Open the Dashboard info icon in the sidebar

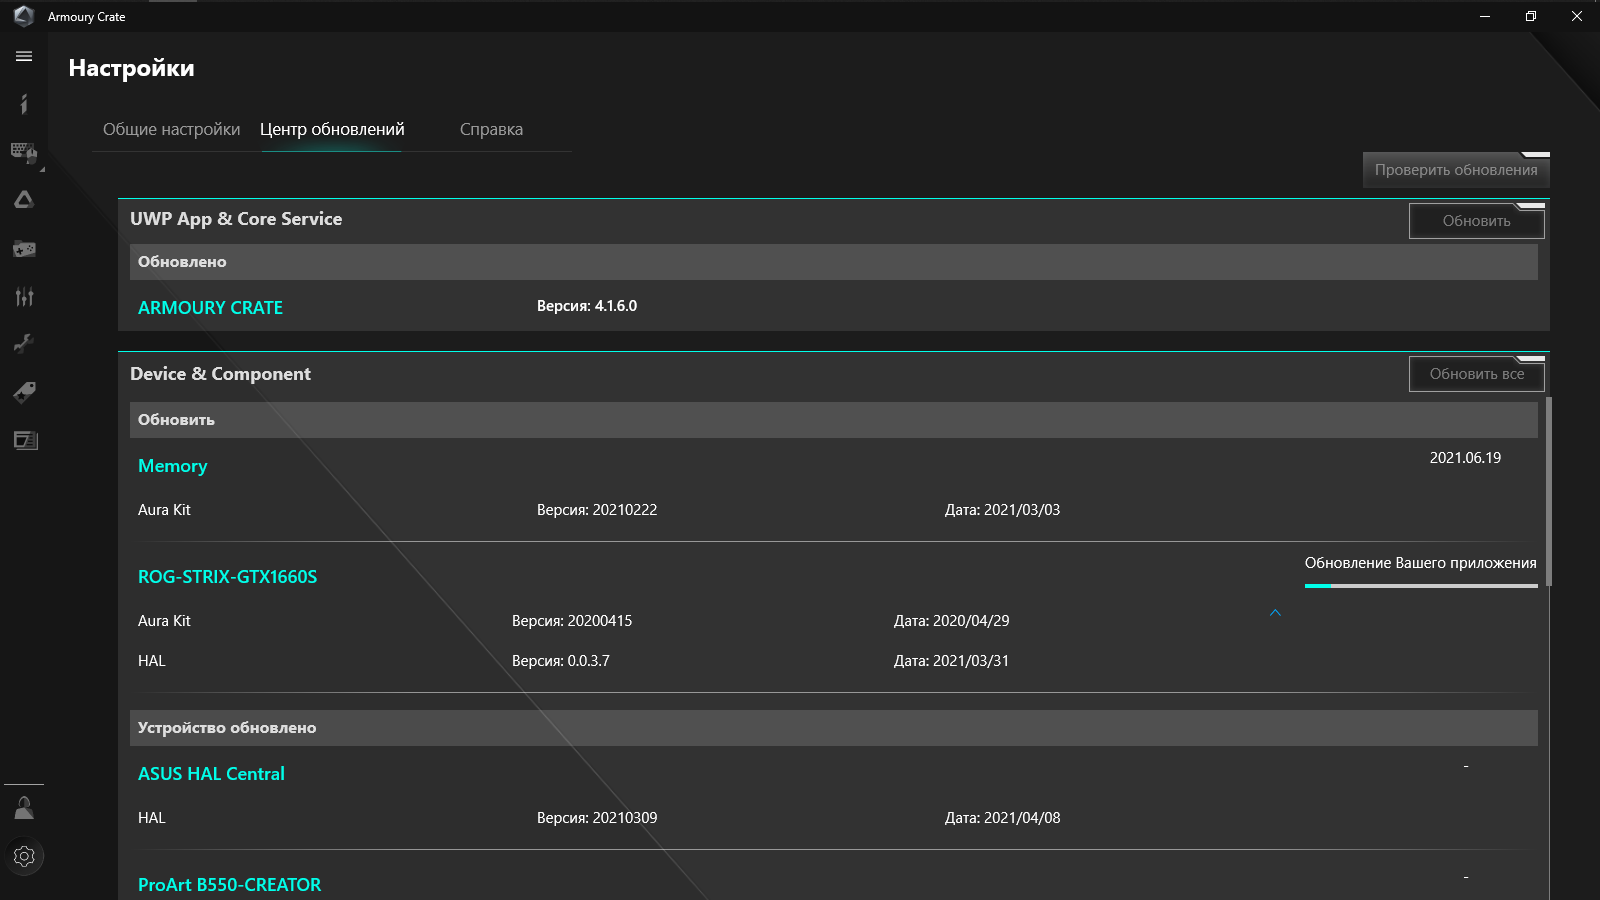(24, 104)
